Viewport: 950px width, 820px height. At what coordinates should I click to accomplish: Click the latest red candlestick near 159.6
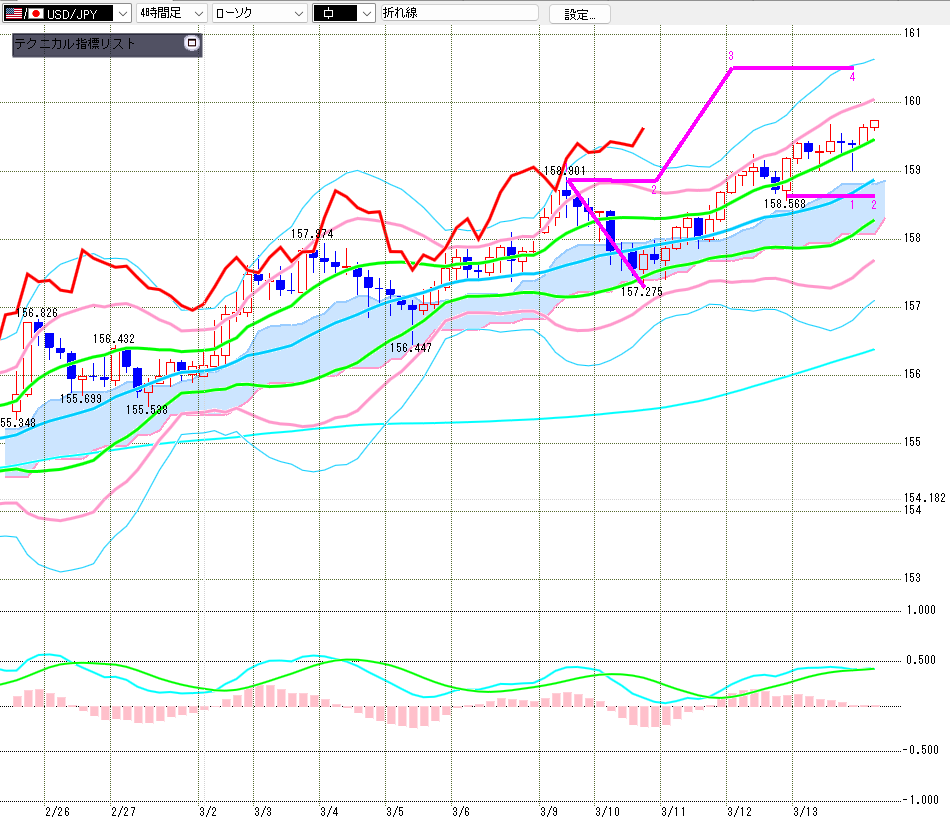coord(874,124)
